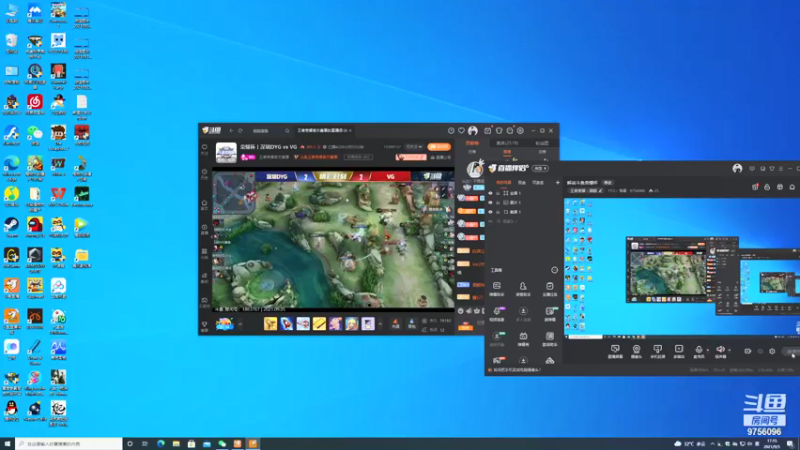The width and height of the screenshot is (800, 450).
Task: Toggle lock on the second source row
Action: pyautogui.click(x=498, y=203)
